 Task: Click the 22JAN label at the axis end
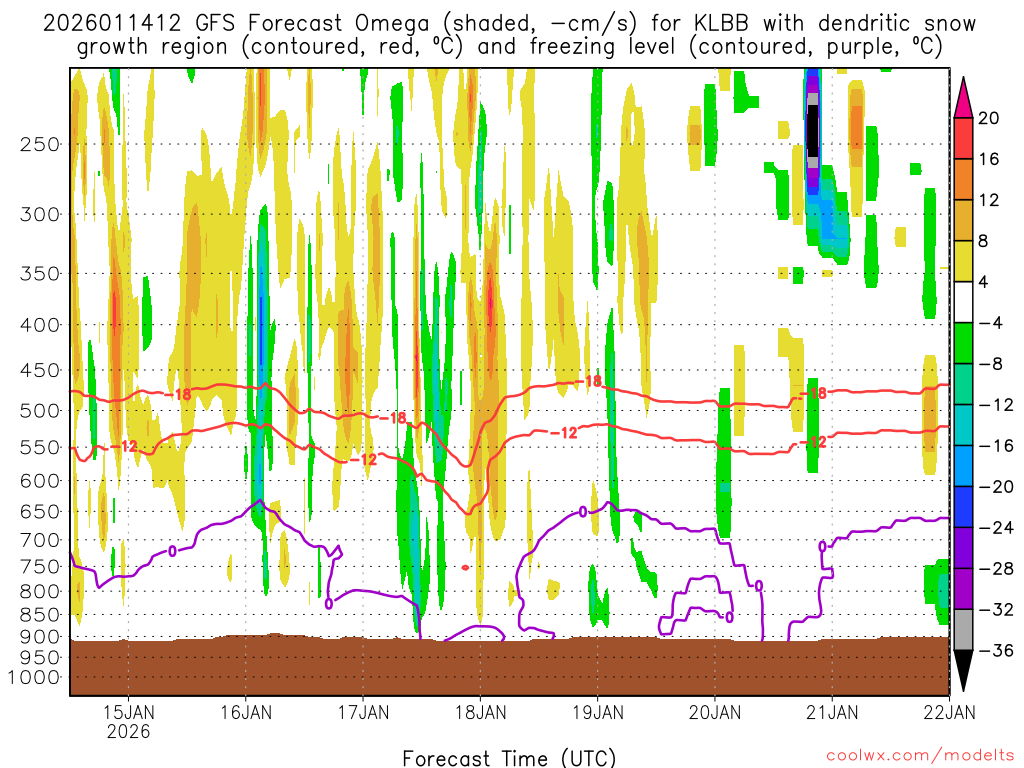pyautogui.click(x=948, y=712)
